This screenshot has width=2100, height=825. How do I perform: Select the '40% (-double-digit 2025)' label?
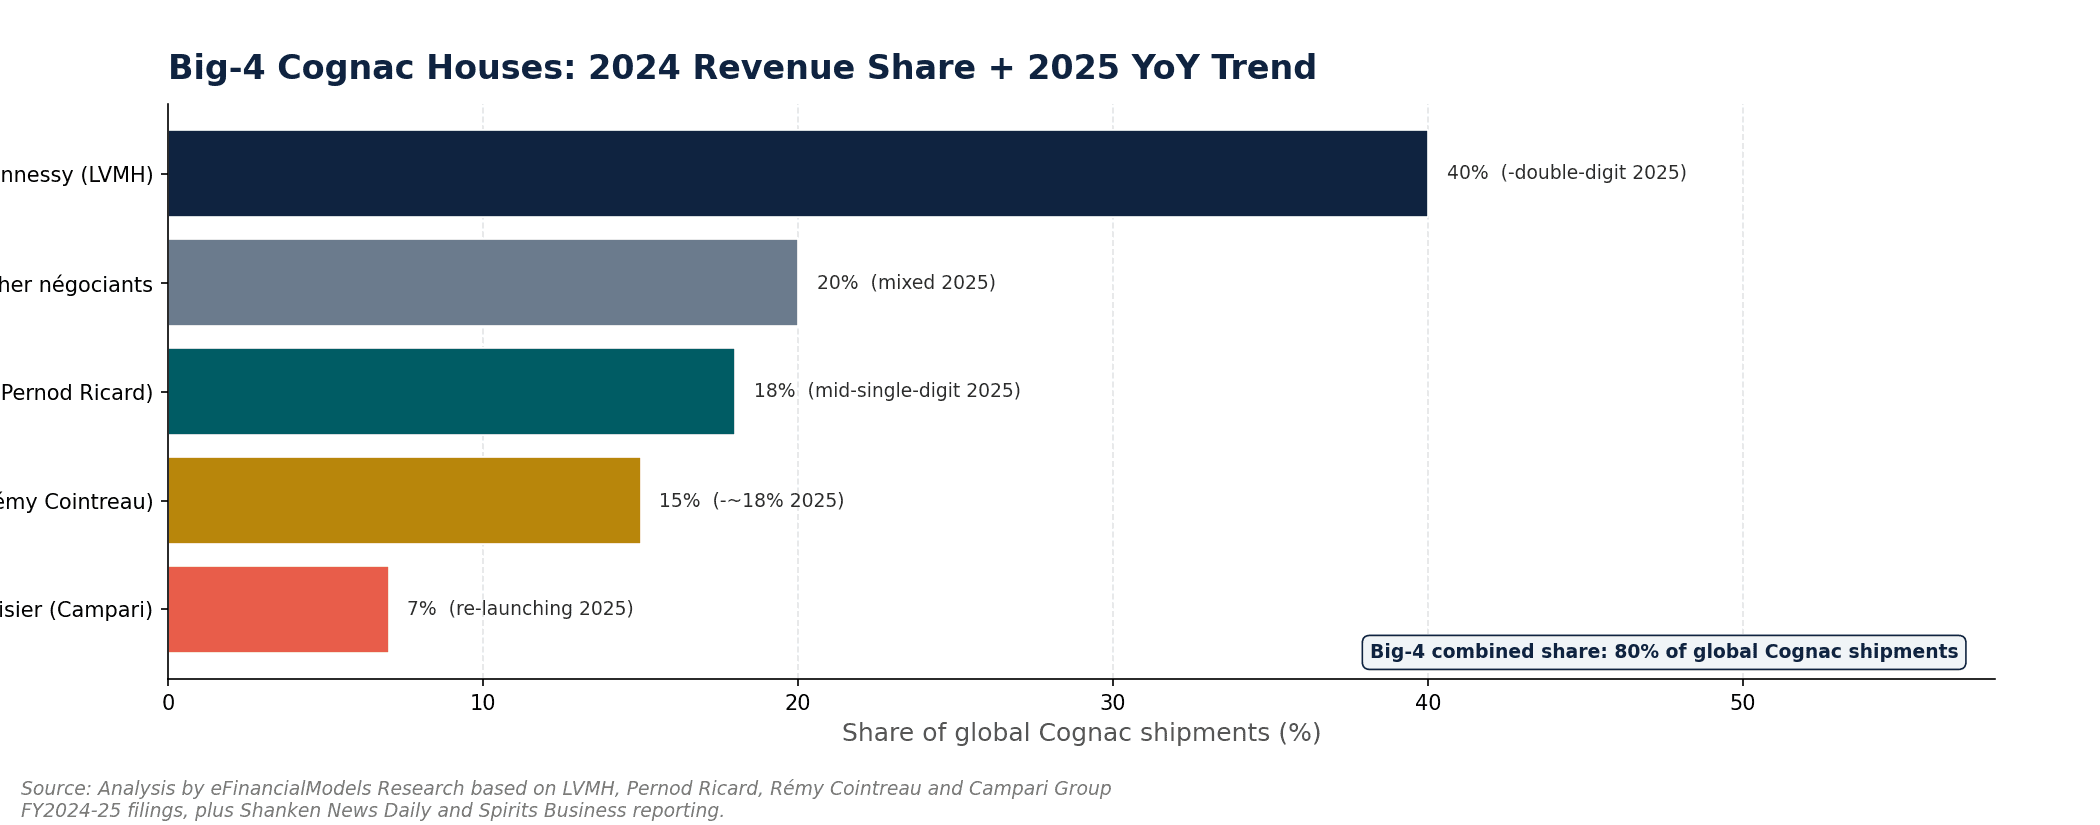coord(1566,173)
